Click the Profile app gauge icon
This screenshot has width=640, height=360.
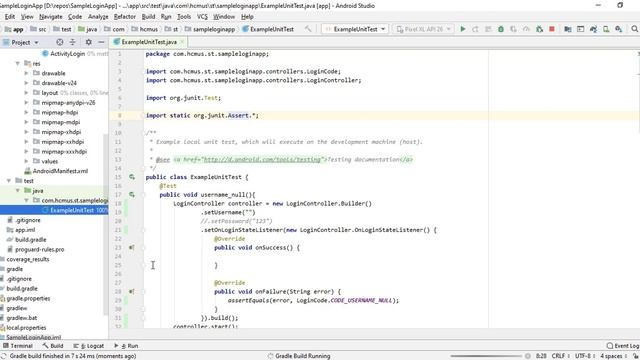click(526, 29)
